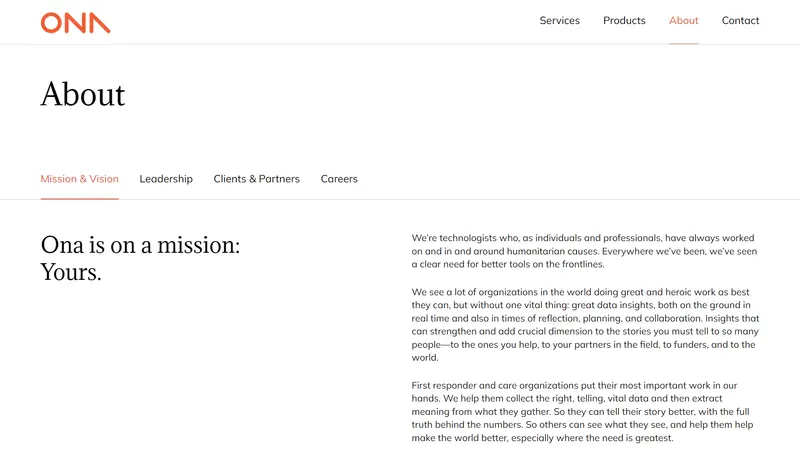This screenshot has height=473, width=800.
Task: Click the word "Yours." in the headline
Action: (x=71, y=271)
